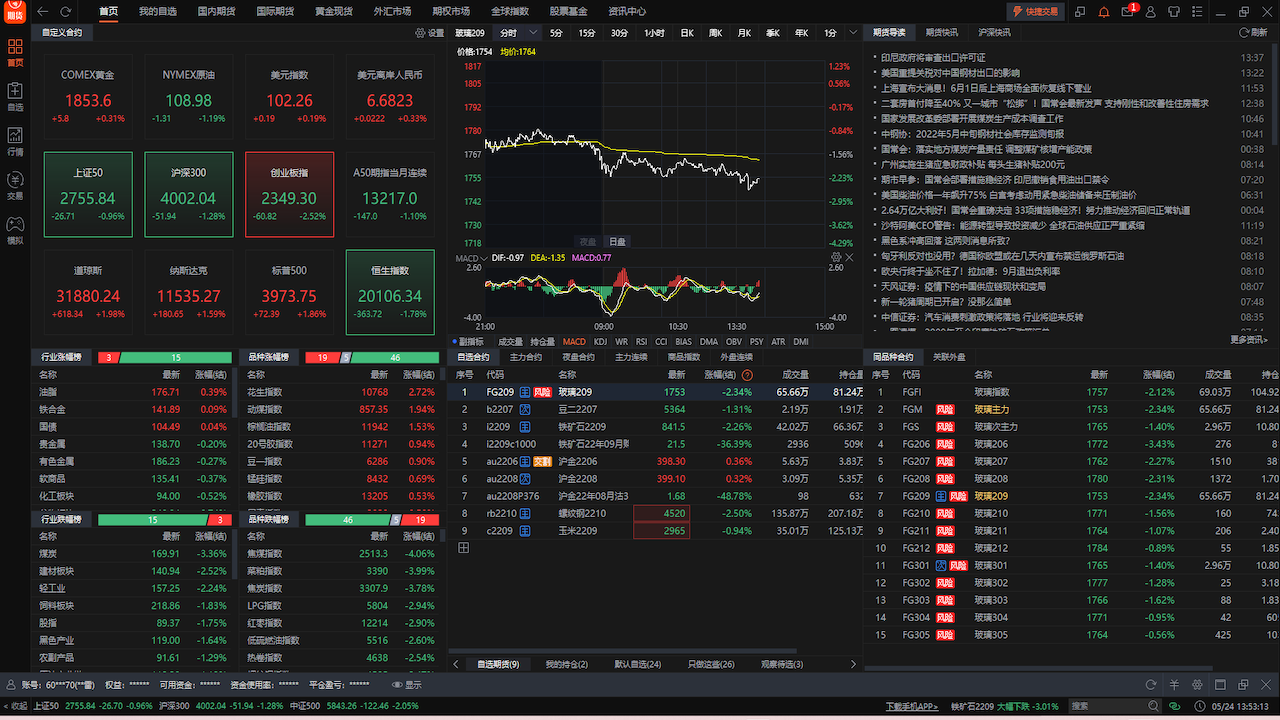Switch to 关联外盘 tab
Viewport: 1280px width, 720px height.
coord(949,357)
